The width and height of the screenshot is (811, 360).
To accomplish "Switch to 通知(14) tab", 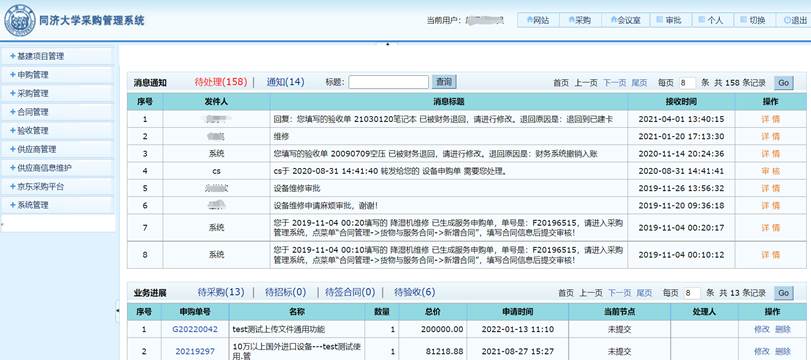I will click(286, 82).
